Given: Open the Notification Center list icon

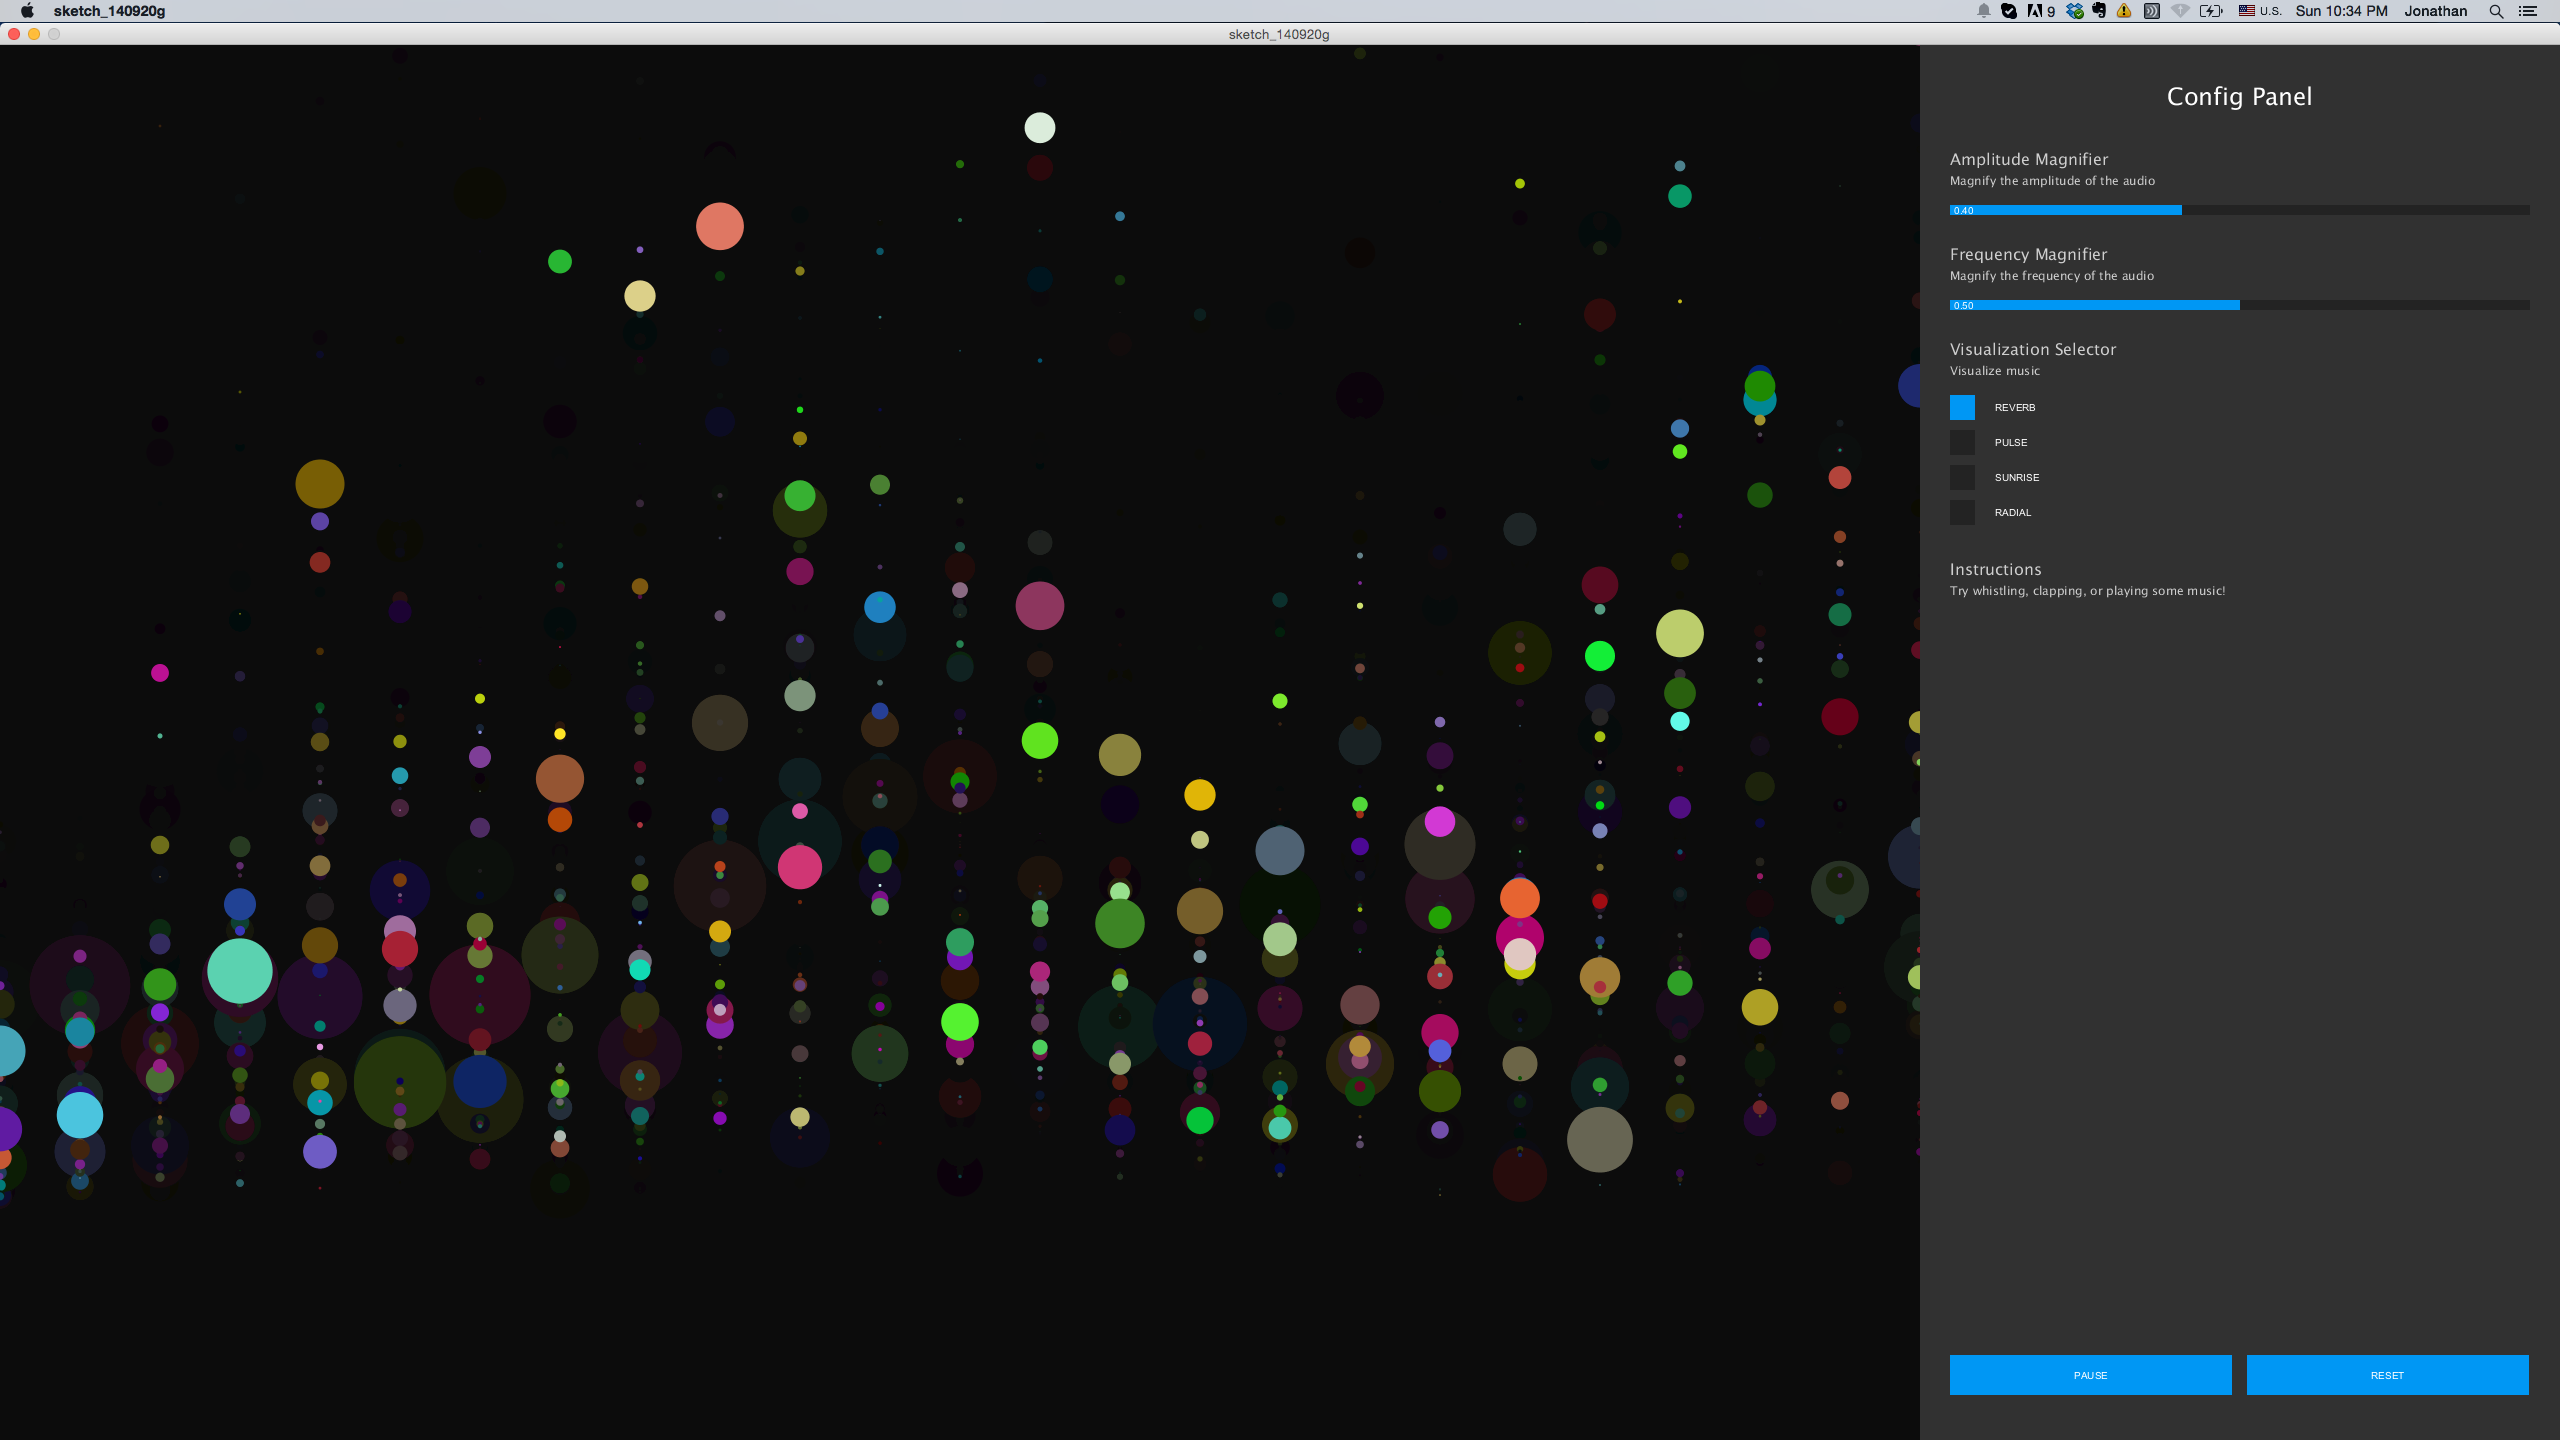Looking at the screenshot, I should pyautogui.click(x=2528, y=11).
